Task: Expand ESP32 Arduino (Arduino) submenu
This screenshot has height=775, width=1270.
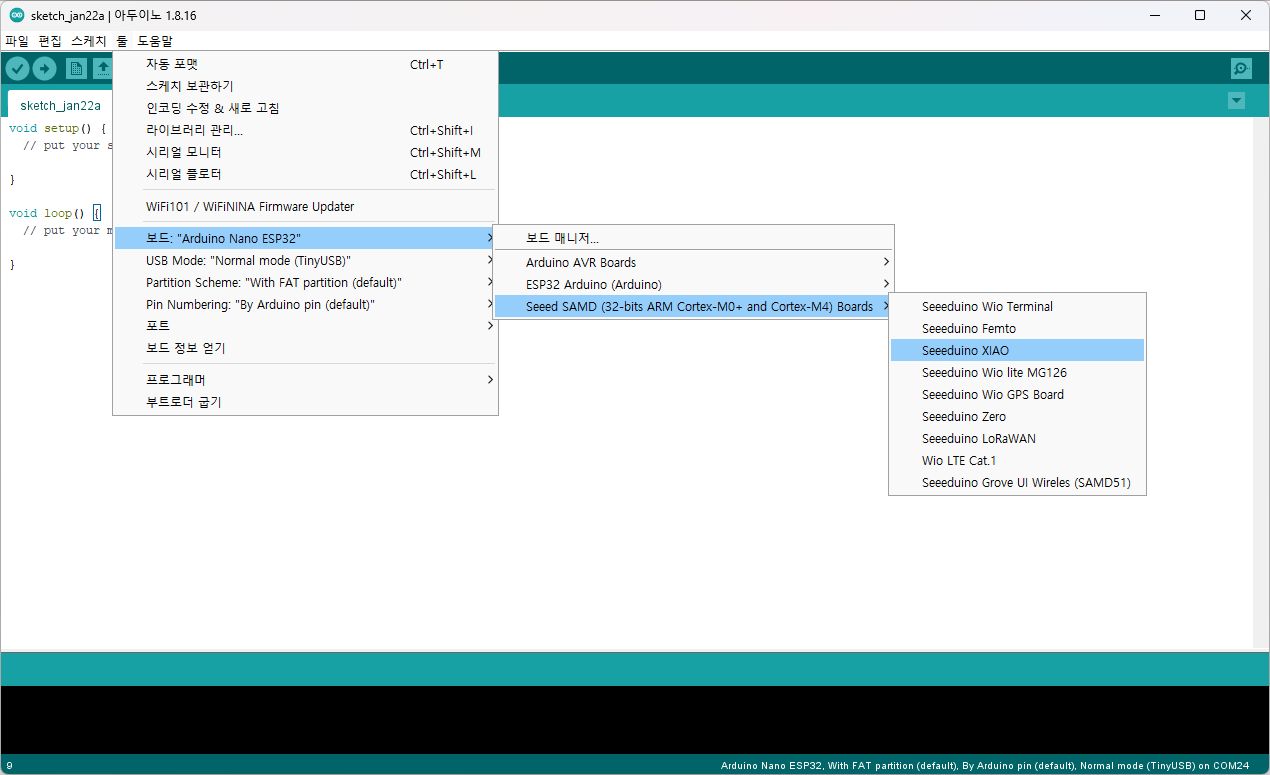Action: (694, 284)
